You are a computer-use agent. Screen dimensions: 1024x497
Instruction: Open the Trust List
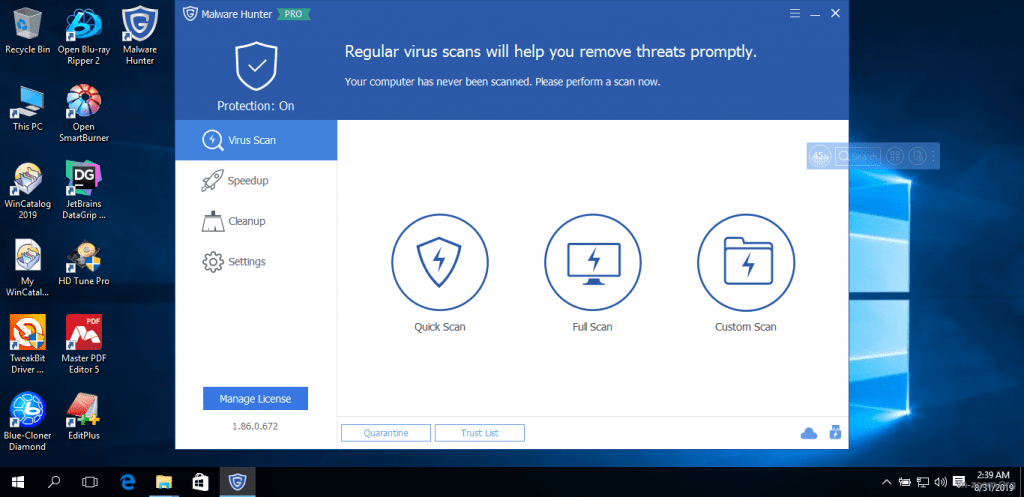(479, 433)
